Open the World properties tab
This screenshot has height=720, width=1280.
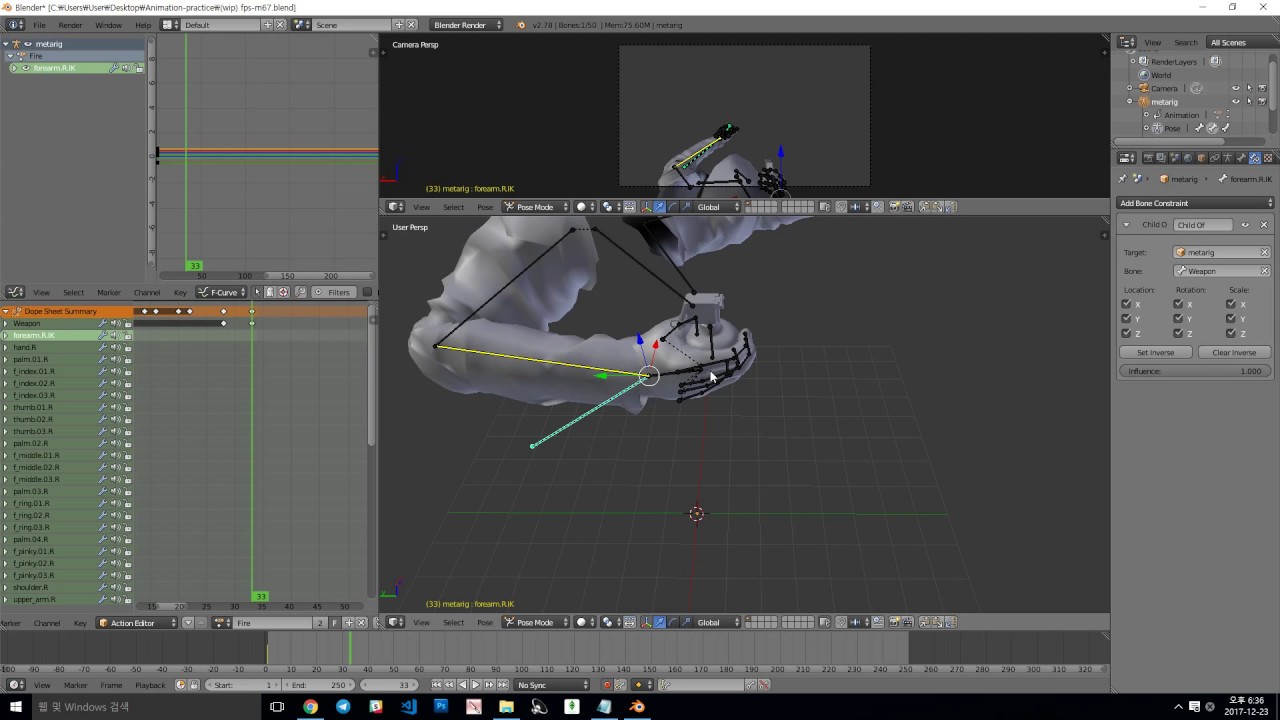coord(1188,158)
